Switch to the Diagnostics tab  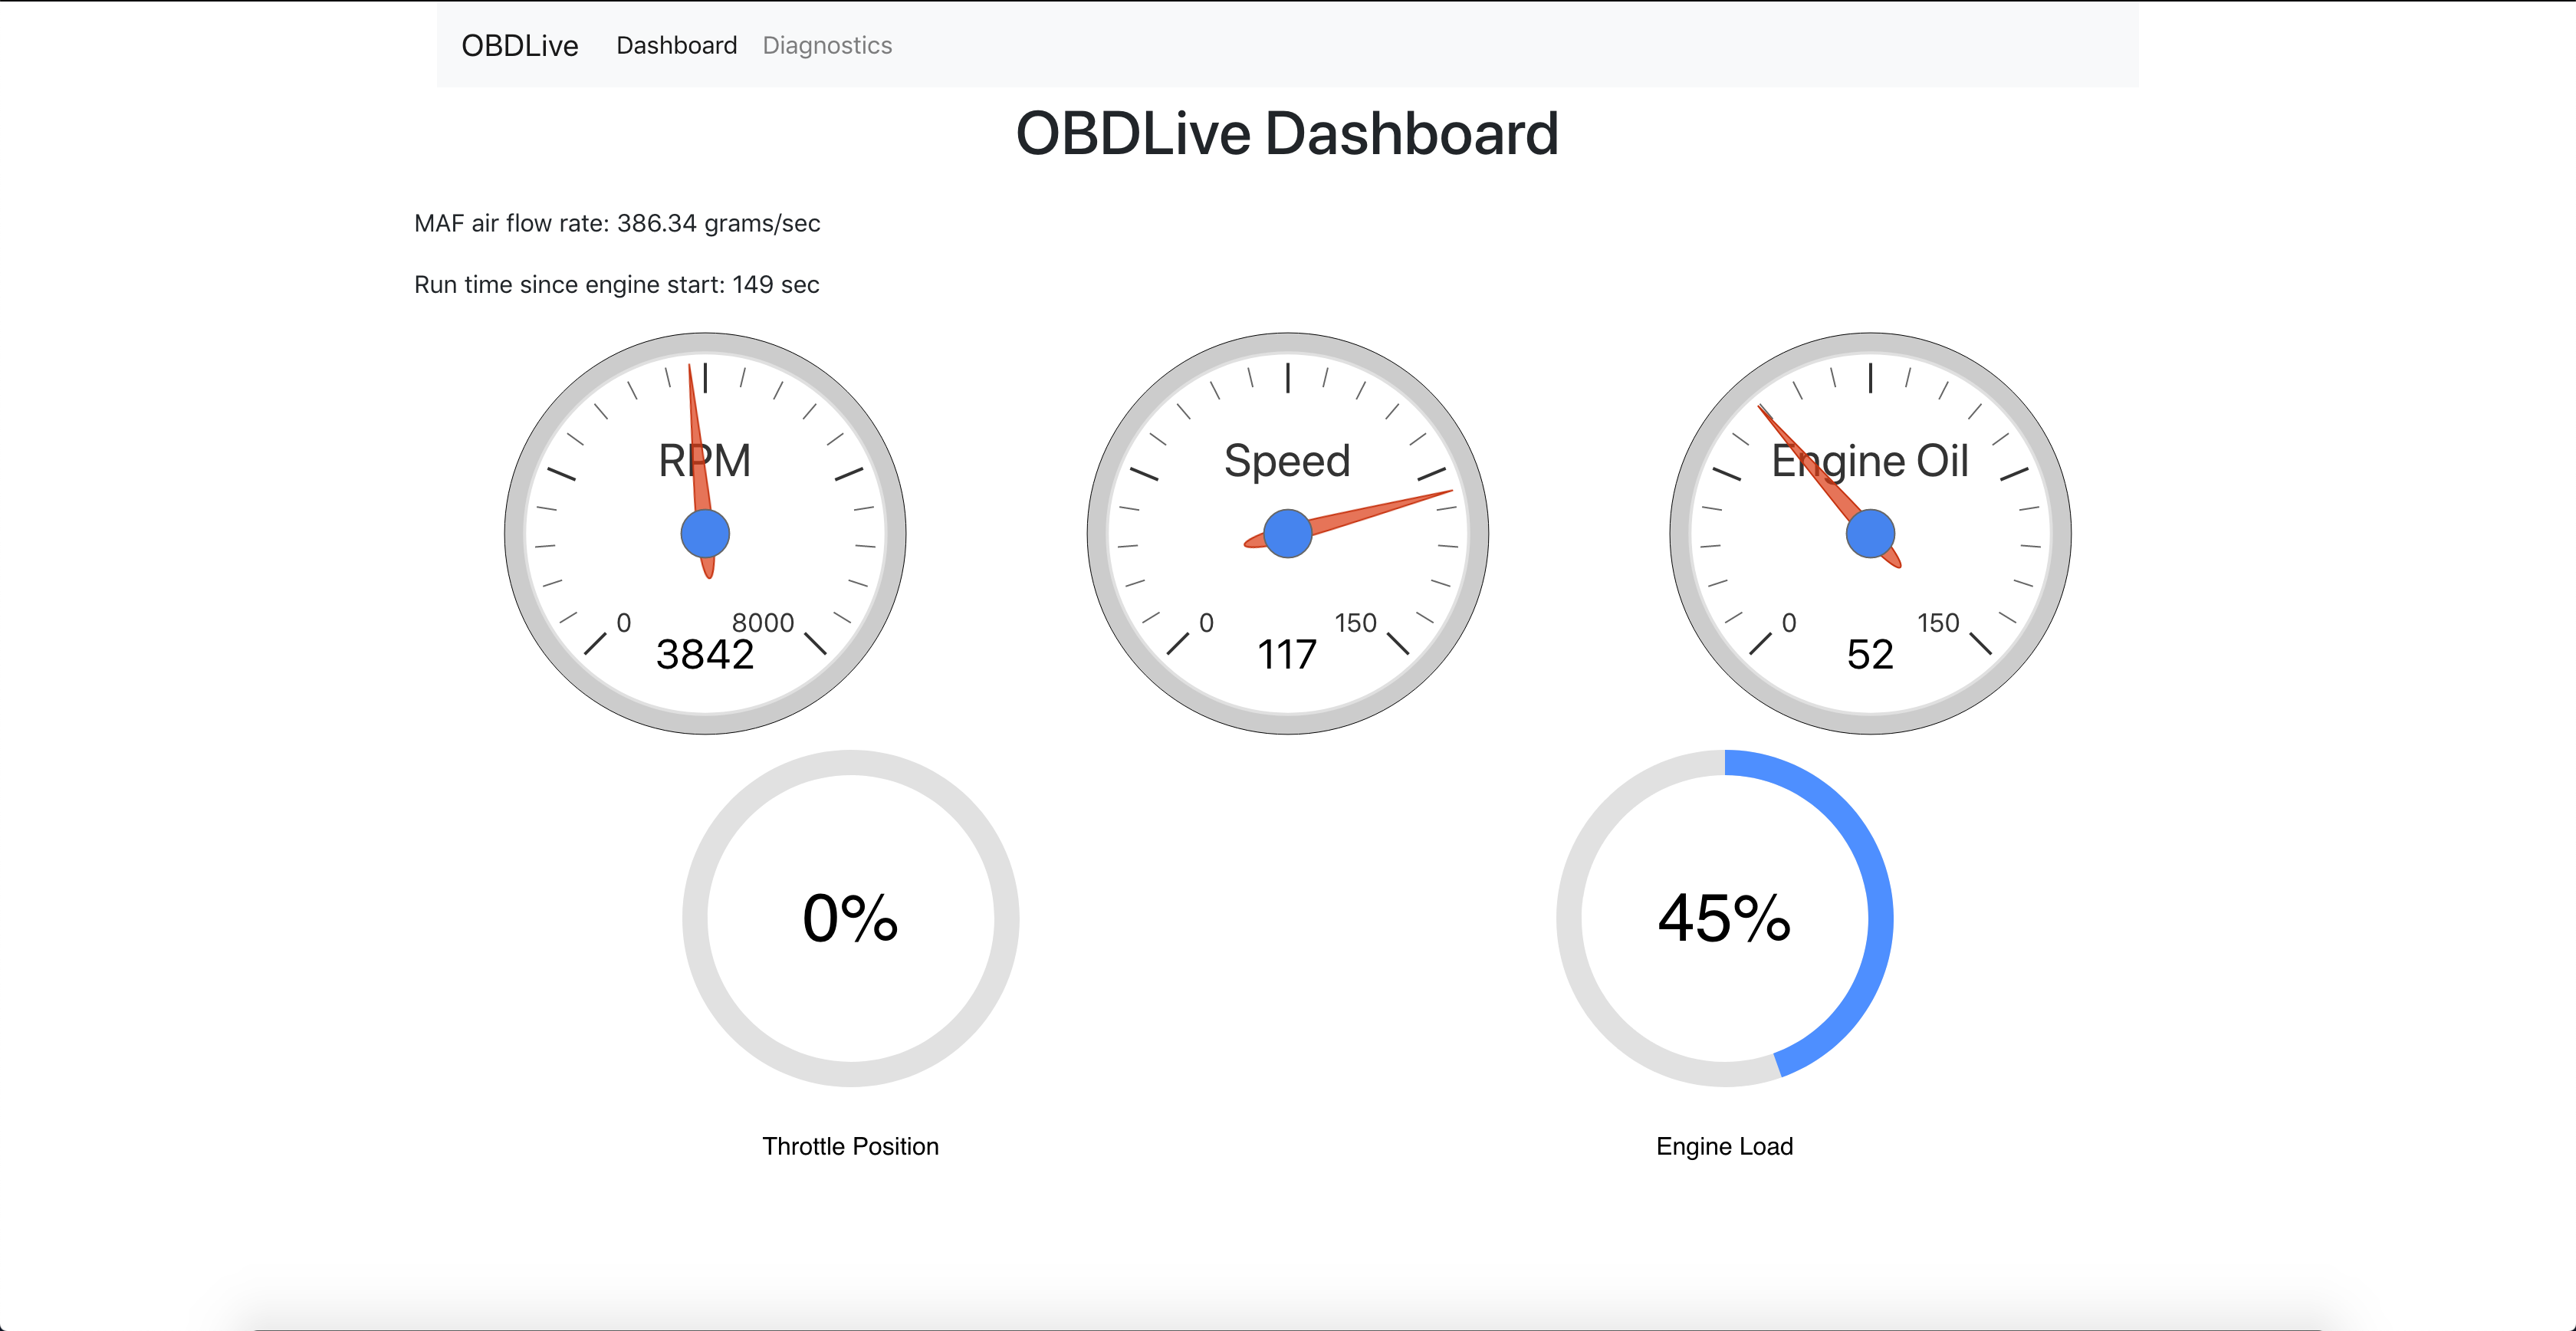point(826,46)
